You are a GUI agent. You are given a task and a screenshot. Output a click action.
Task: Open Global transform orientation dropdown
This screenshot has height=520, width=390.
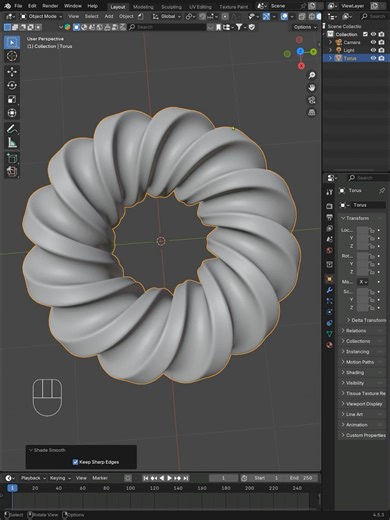click(x=166, y=16)
